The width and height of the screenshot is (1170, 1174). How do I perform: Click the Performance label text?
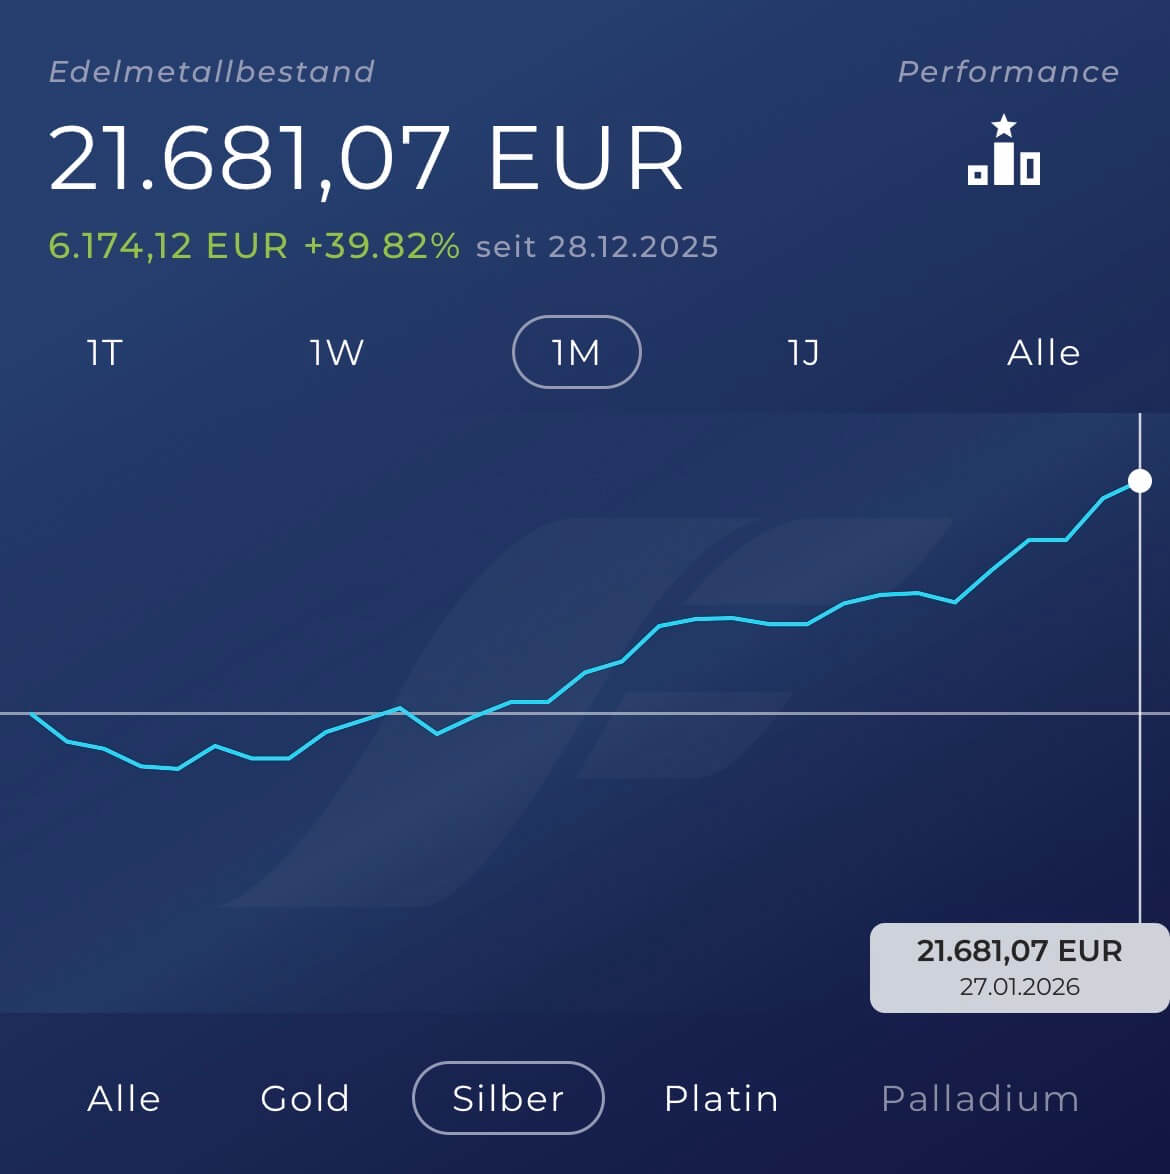click(1008, 72)
